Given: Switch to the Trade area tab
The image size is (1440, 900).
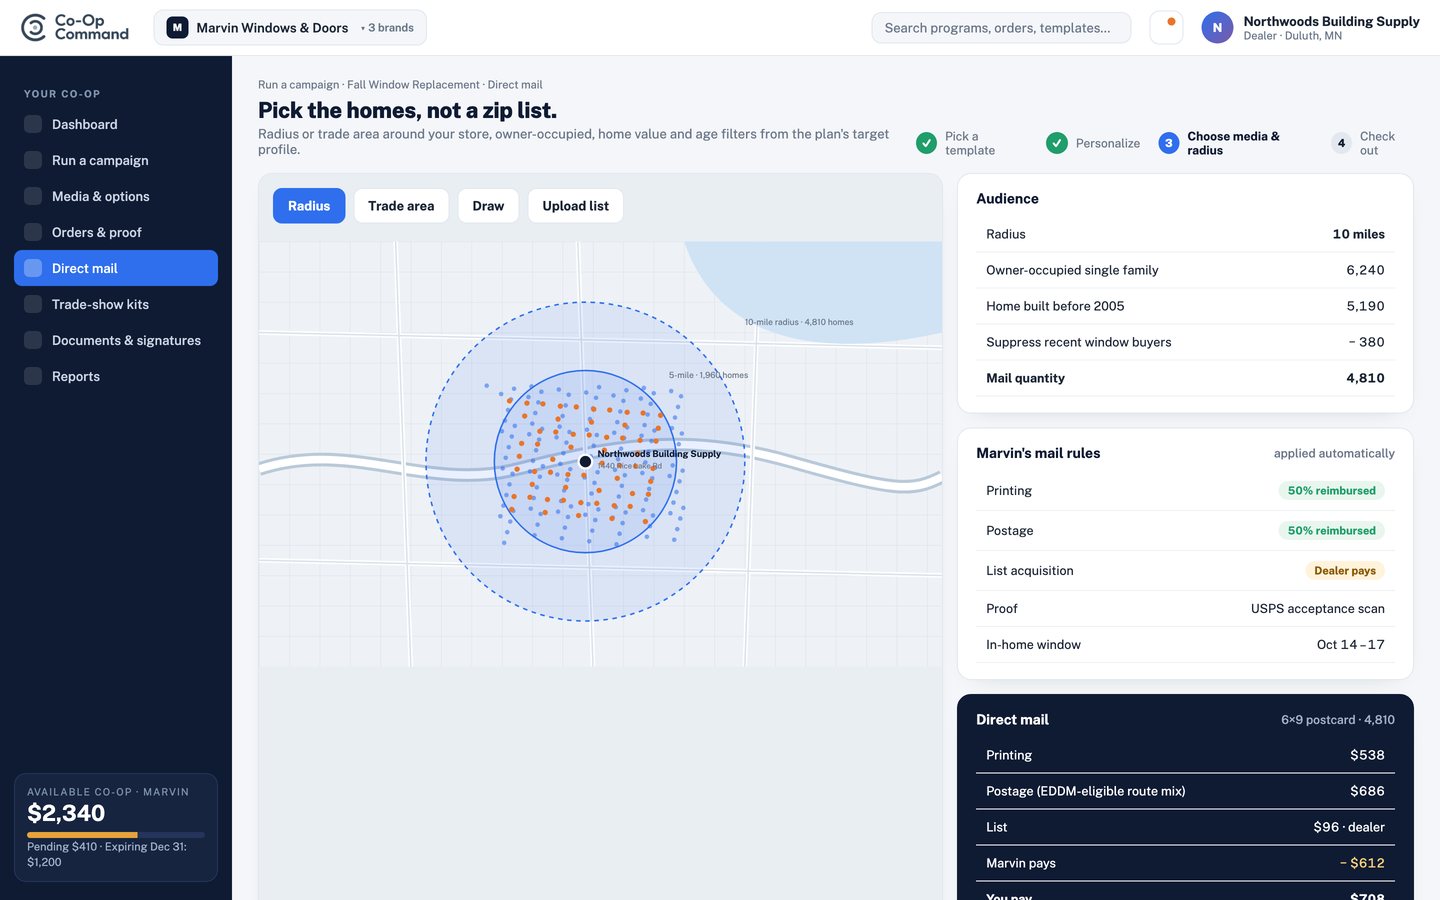Looking at the screenshot, I should click(x=401, y=206).
